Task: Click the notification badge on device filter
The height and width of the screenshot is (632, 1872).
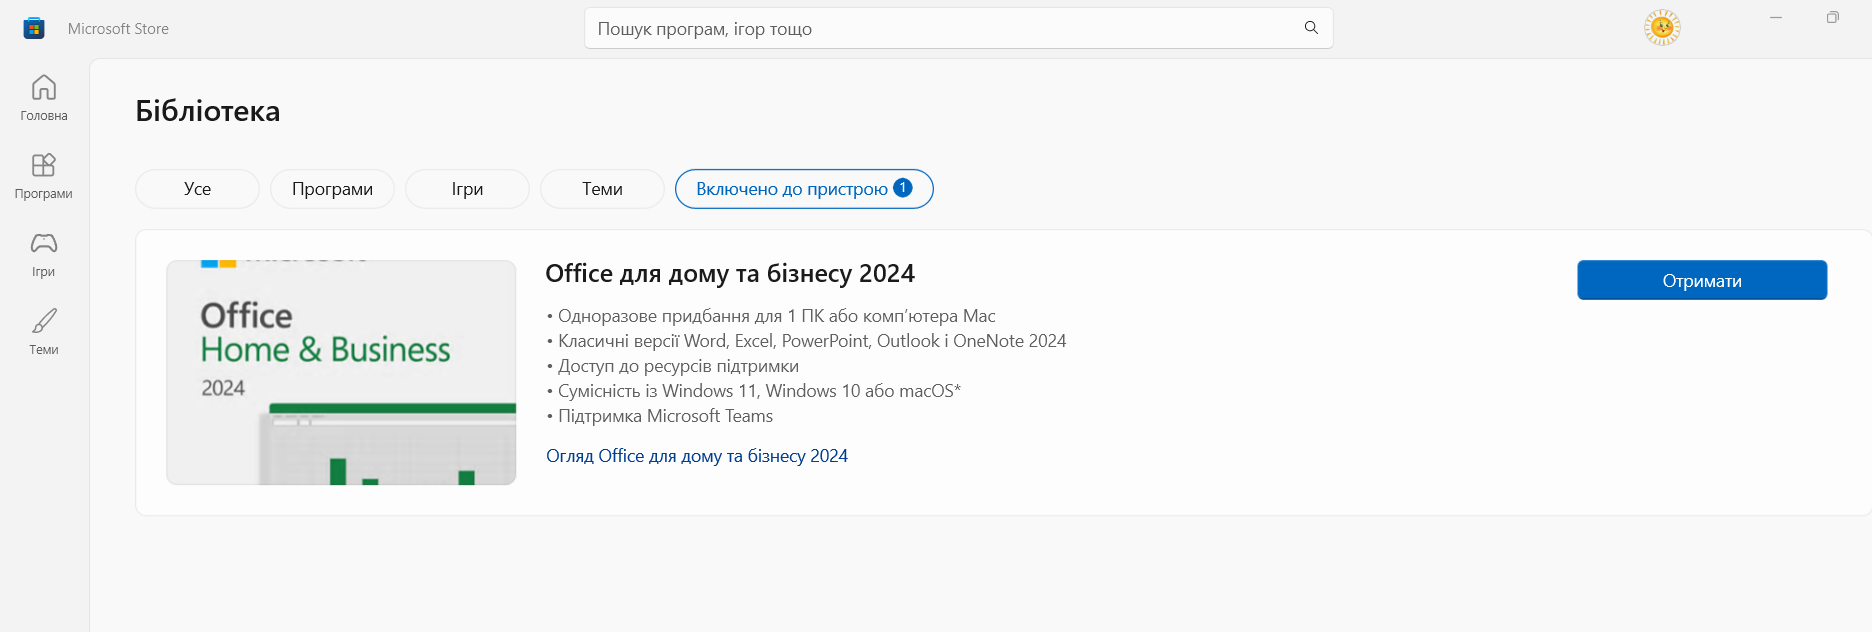Action: tap(903, 188)
